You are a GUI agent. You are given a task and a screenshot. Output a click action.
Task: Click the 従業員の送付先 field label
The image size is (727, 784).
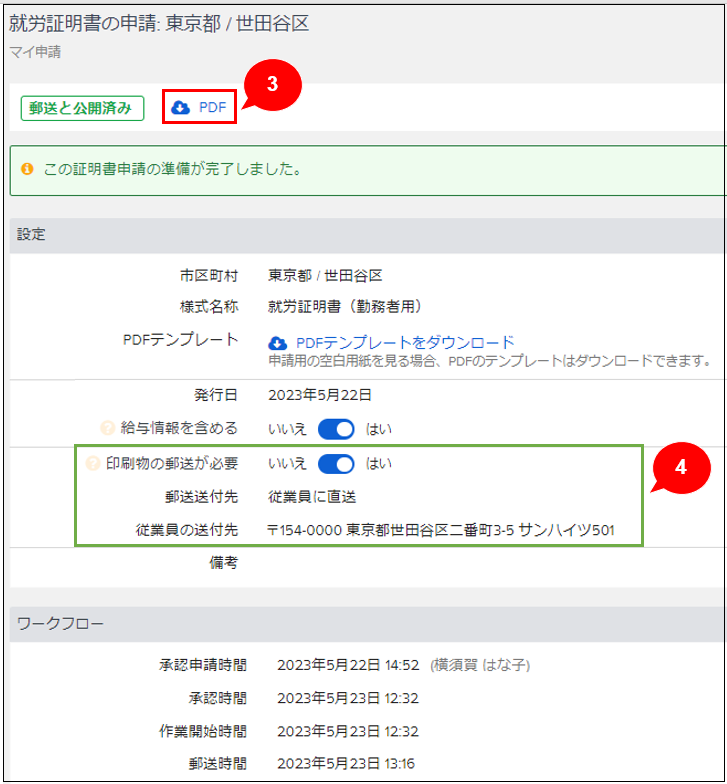(x=186, y=530)
